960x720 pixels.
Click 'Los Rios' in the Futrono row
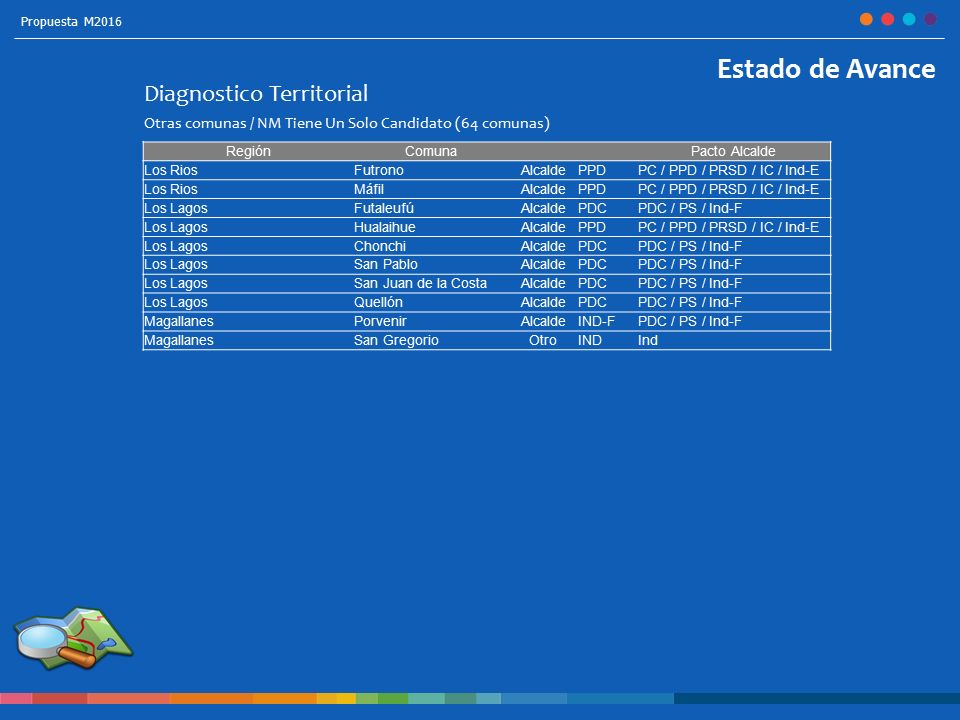point(170,170)
